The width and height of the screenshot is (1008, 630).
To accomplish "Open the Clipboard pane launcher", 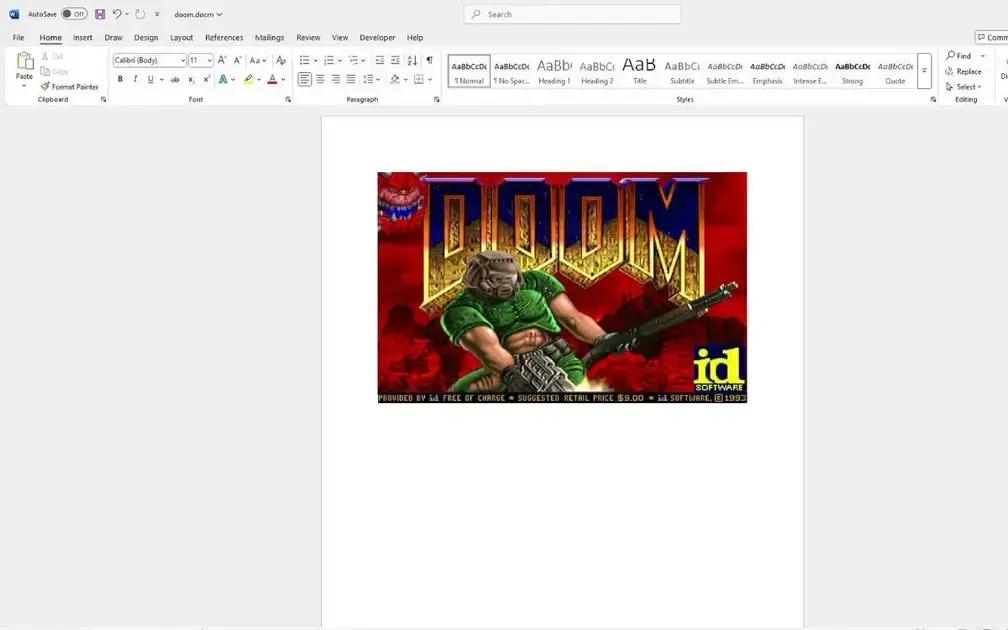I will pos(104,100).
